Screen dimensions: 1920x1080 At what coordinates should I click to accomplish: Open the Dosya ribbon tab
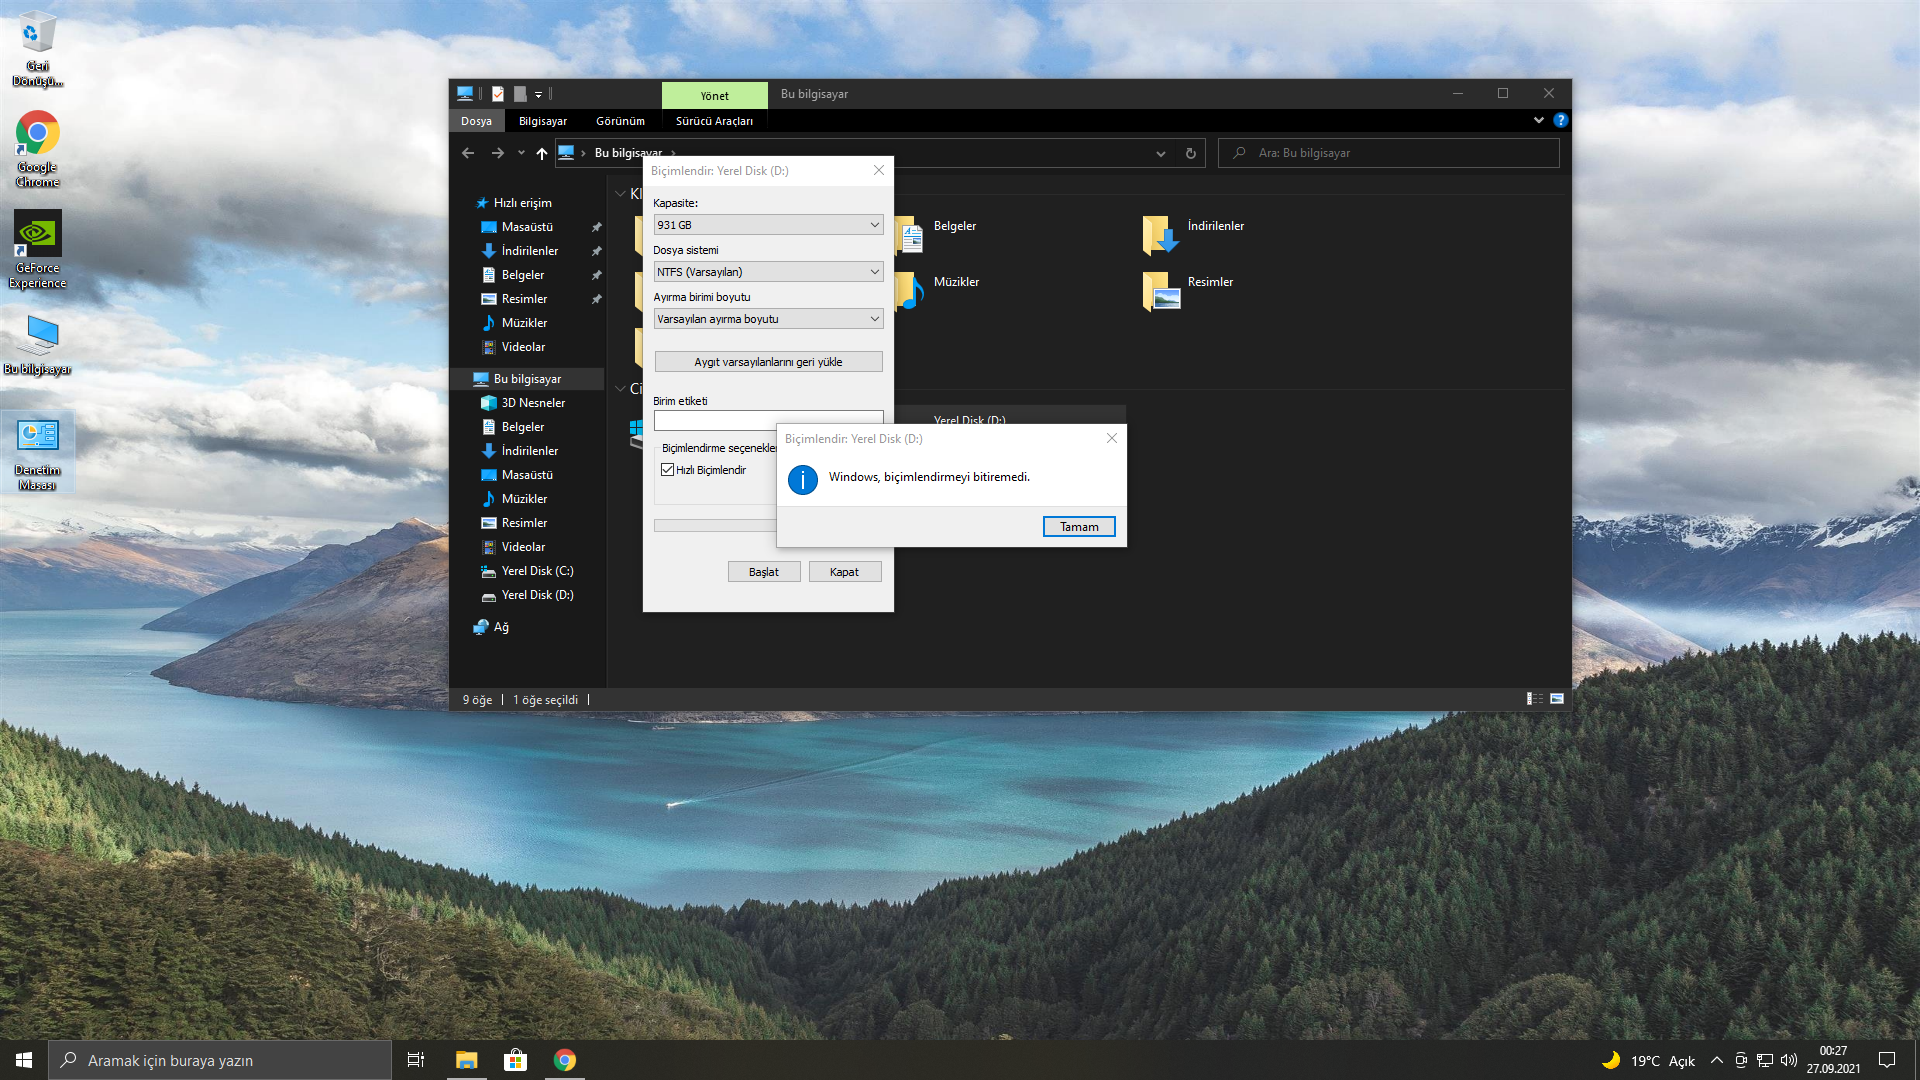(x=476, y=121)
